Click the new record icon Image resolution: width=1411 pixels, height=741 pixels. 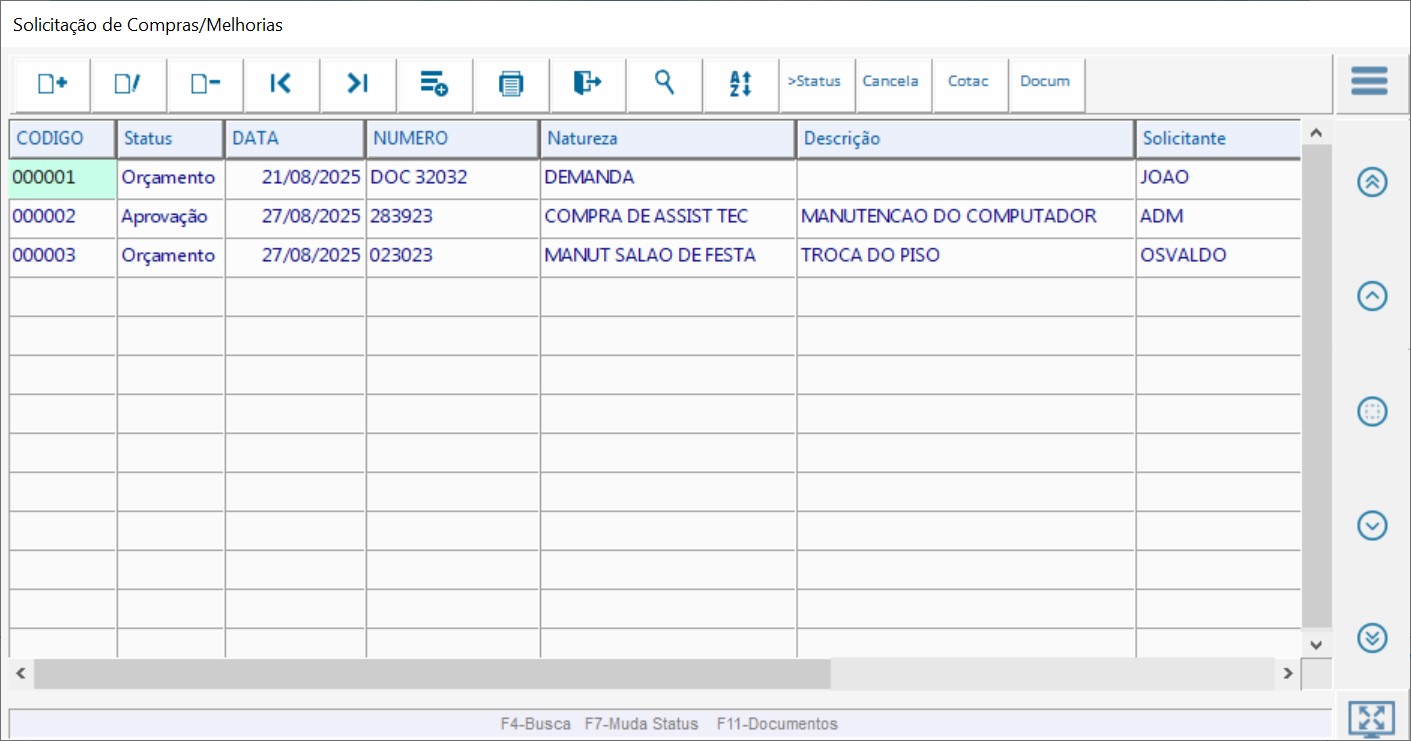point(52,84)
